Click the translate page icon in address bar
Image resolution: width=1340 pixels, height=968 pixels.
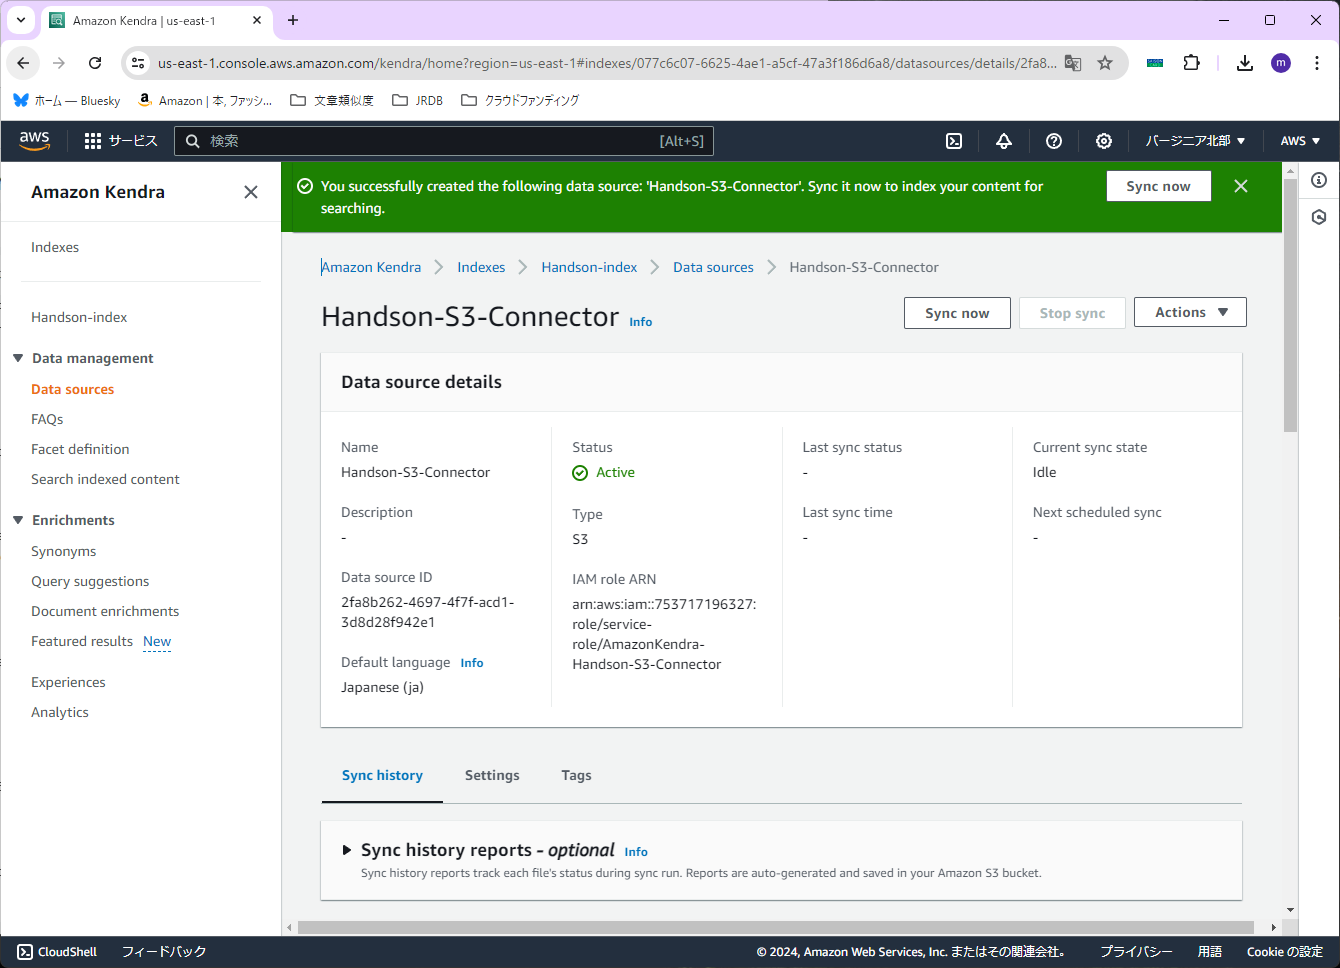(1073, 63)
